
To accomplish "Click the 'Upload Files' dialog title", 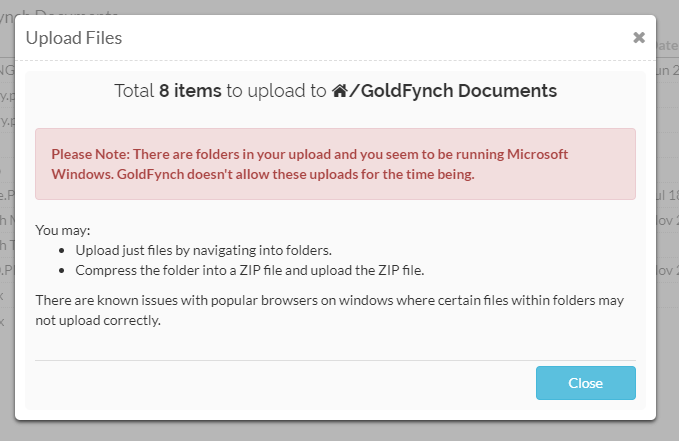I will tap(74, 38).
